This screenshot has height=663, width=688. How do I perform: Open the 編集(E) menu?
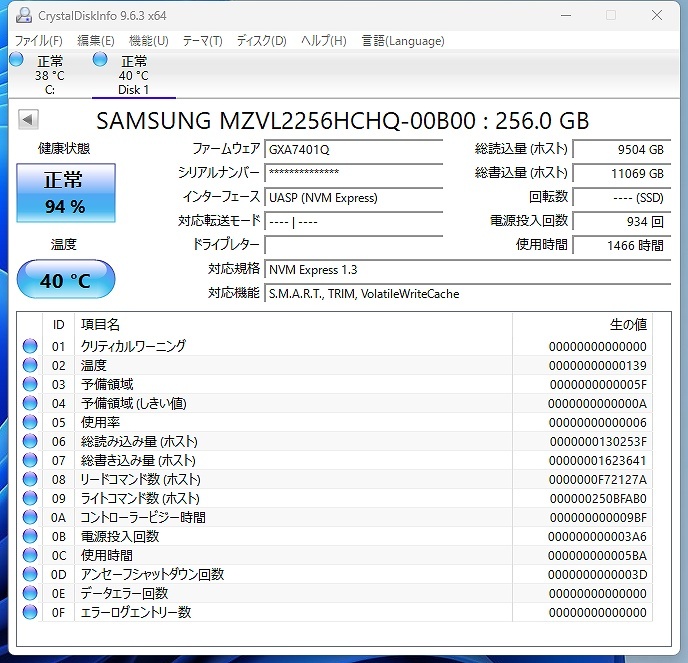coord(96,41)
